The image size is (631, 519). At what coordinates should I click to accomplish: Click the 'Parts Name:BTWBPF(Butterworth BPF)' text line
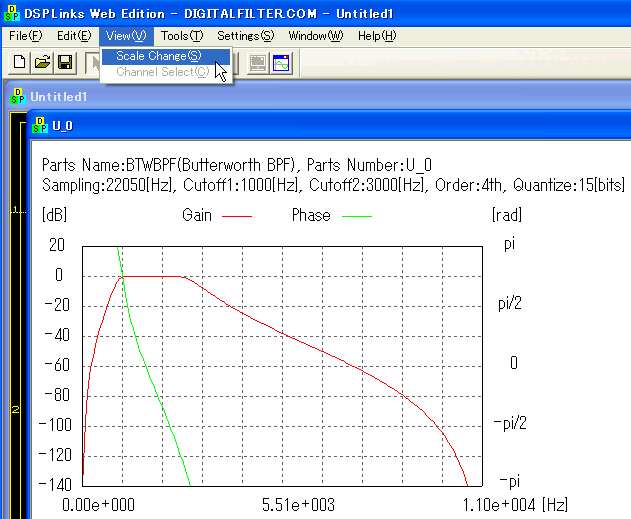(169, 165)
